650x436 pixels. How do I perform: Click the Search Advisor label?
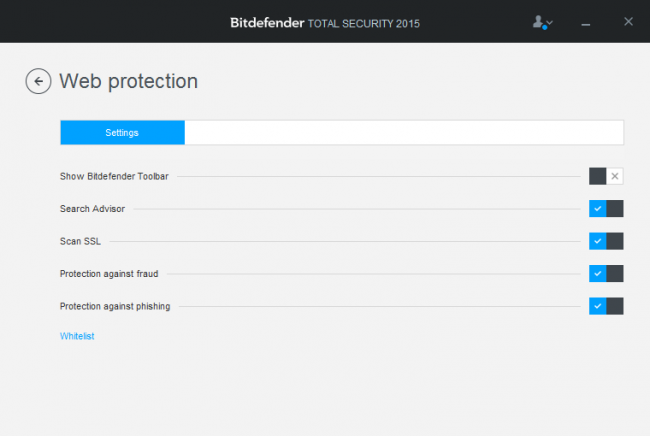[x=93, y=209]
